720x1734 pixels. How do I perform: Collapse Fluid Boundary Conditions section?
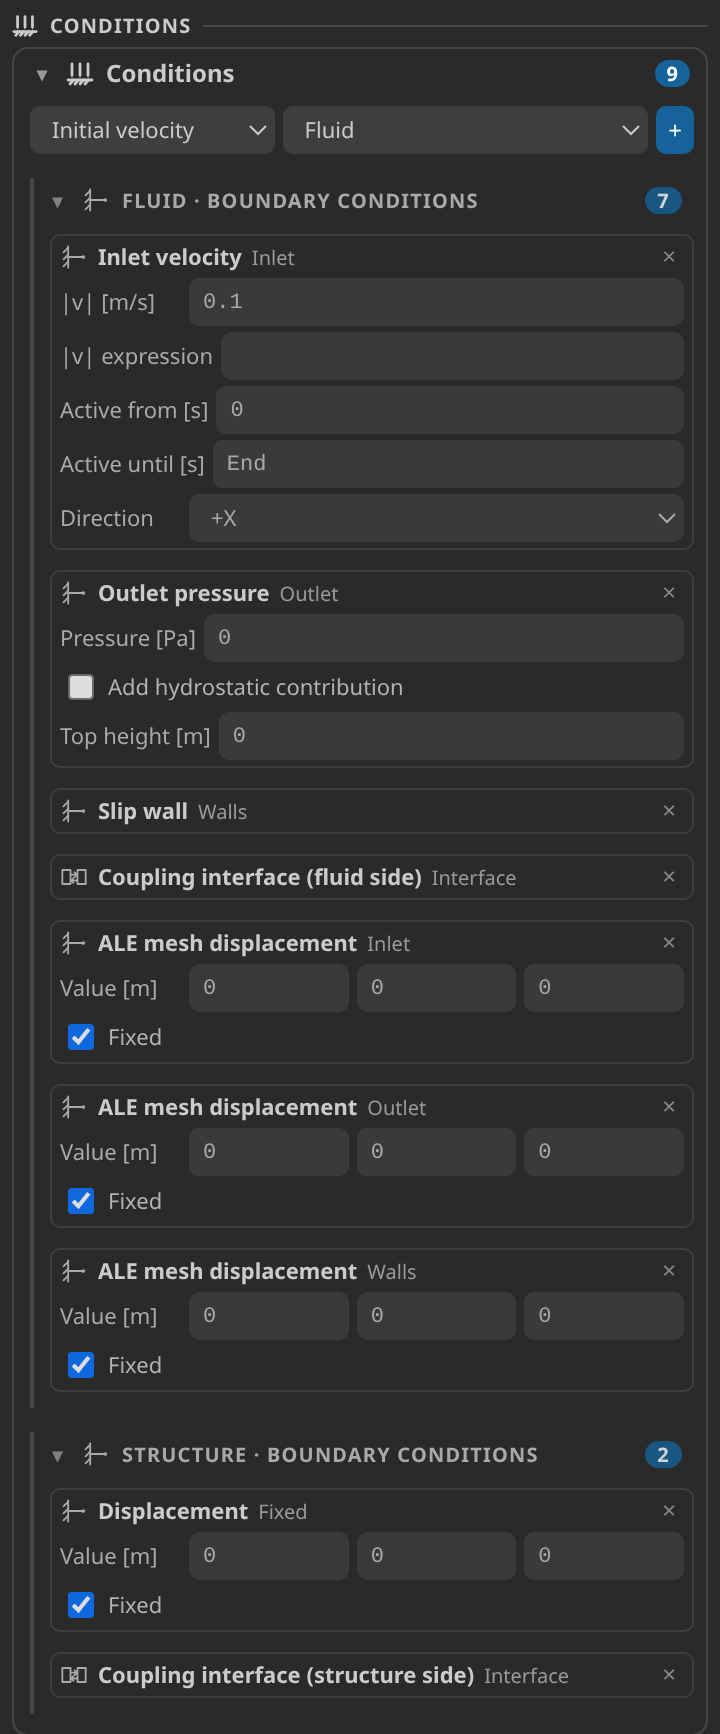click(58, 201)
